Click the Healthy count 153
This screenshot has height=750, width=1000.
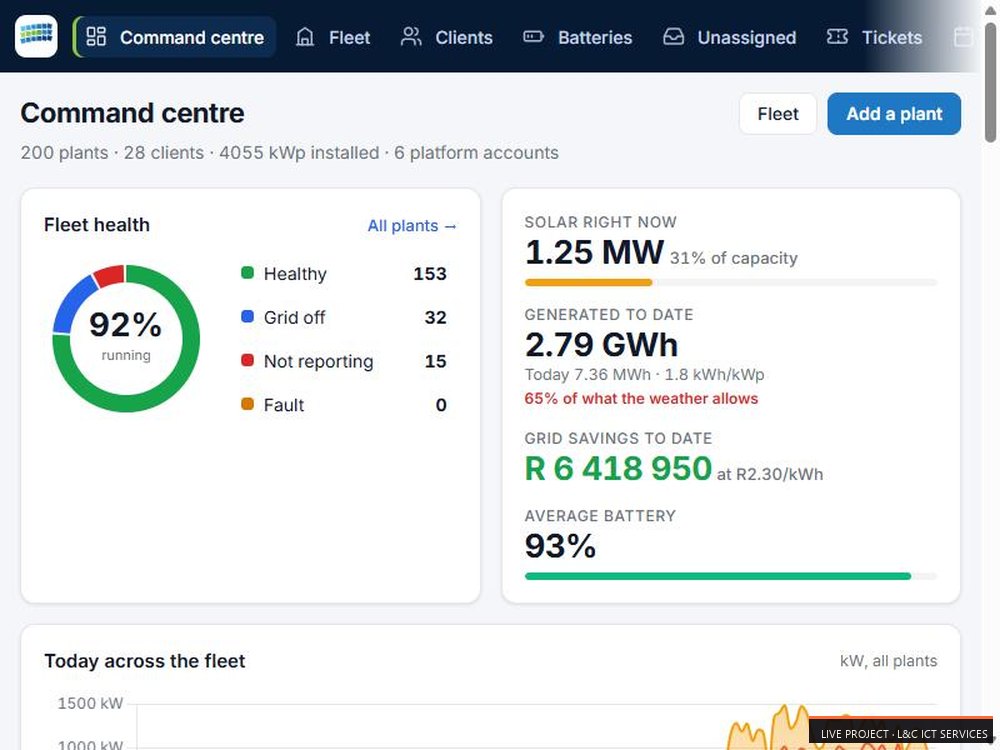point(430,274)
